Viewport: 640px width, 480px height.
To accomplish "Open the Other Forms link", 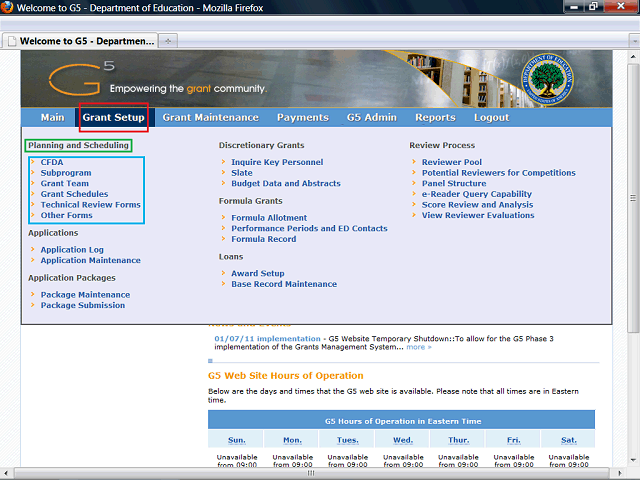I will coord(67,215).
